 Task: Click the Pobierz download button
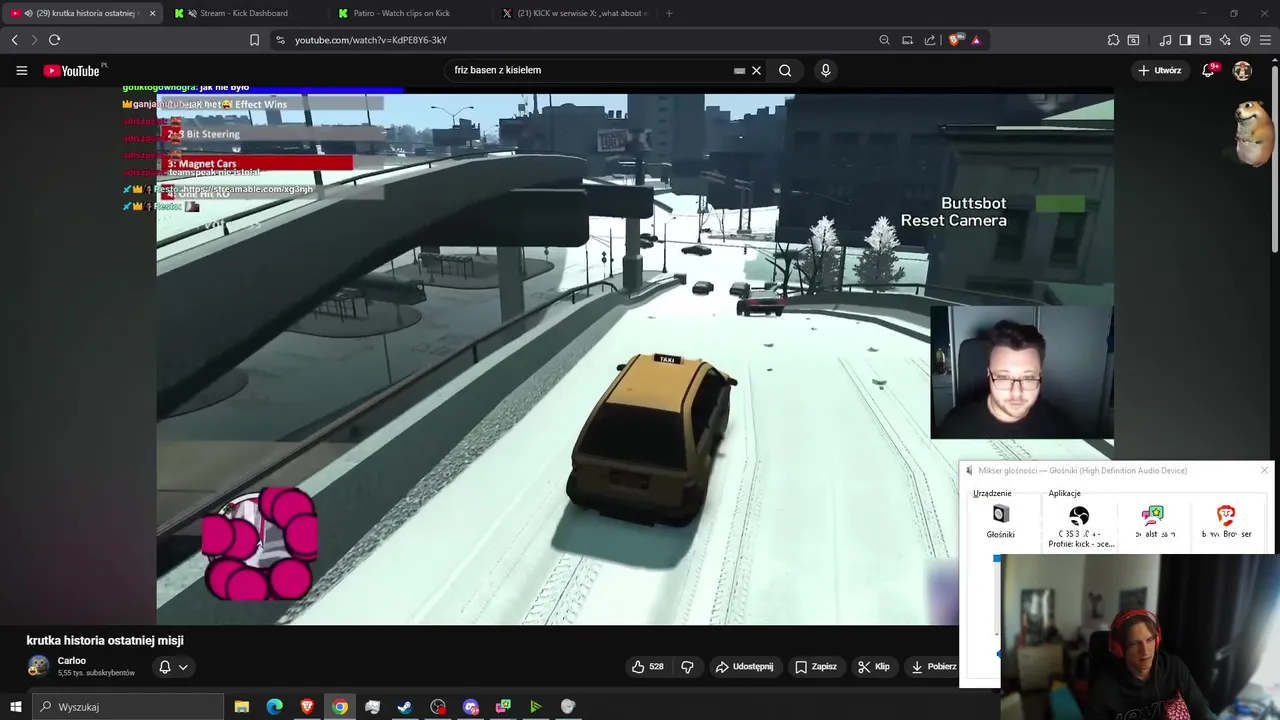point(933,667)
